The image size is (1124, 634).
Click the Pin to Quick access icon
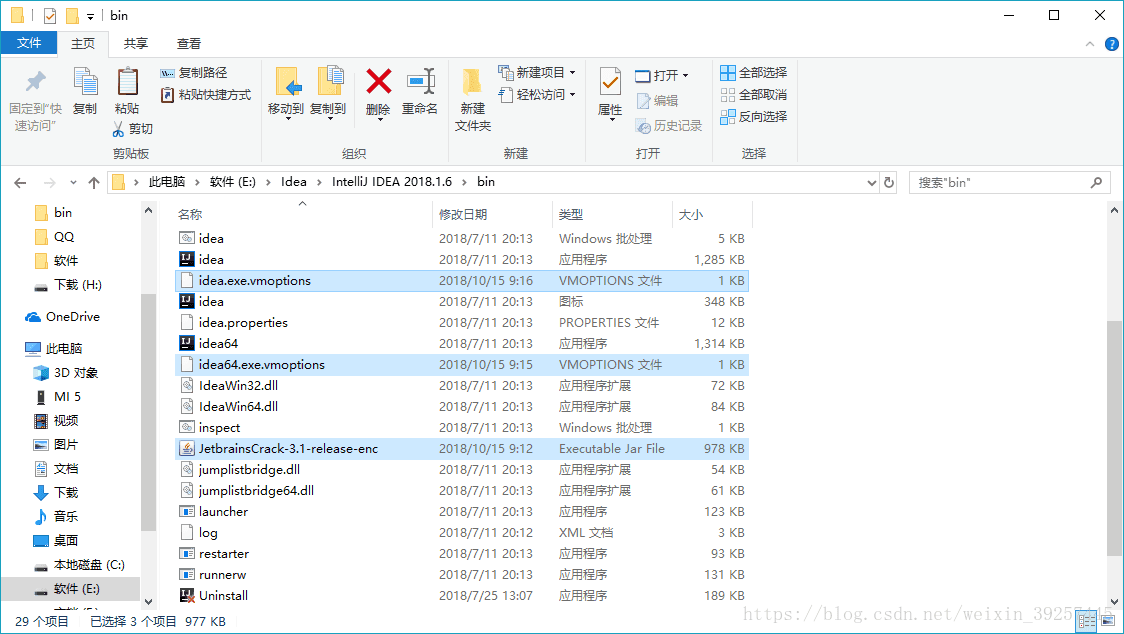tap(35, 82)
